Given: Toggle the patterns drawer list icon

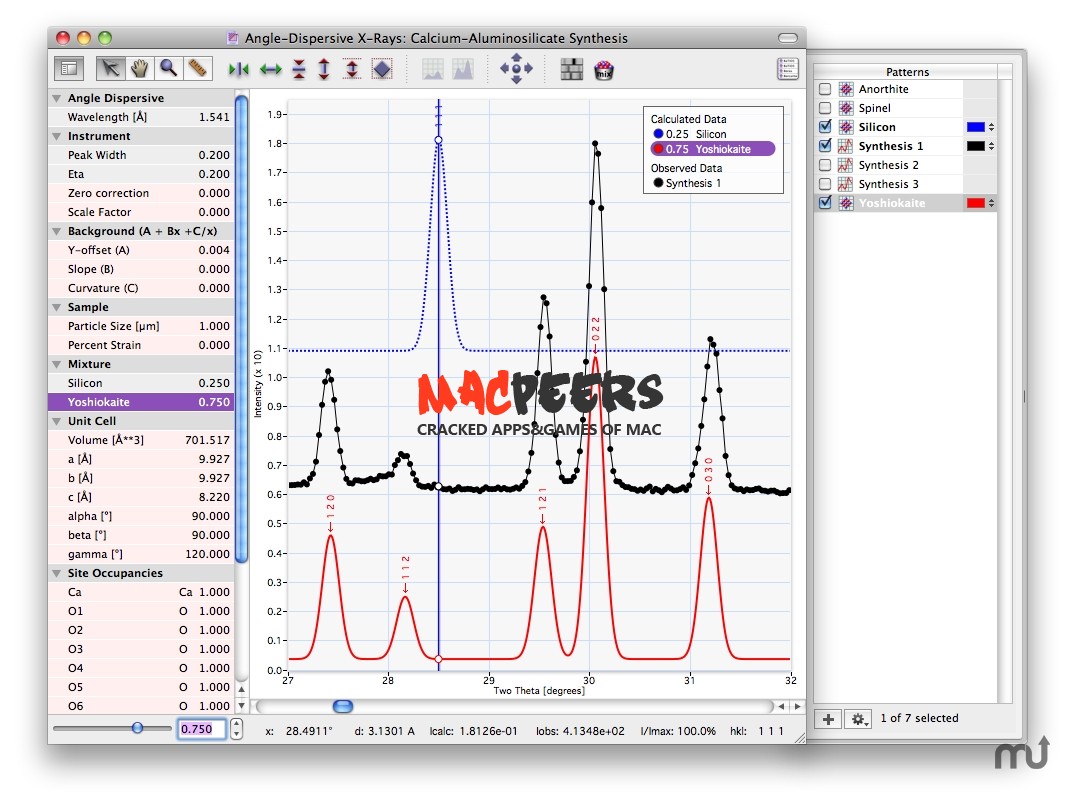Looking at the screenshot, I should click(788, 69).
